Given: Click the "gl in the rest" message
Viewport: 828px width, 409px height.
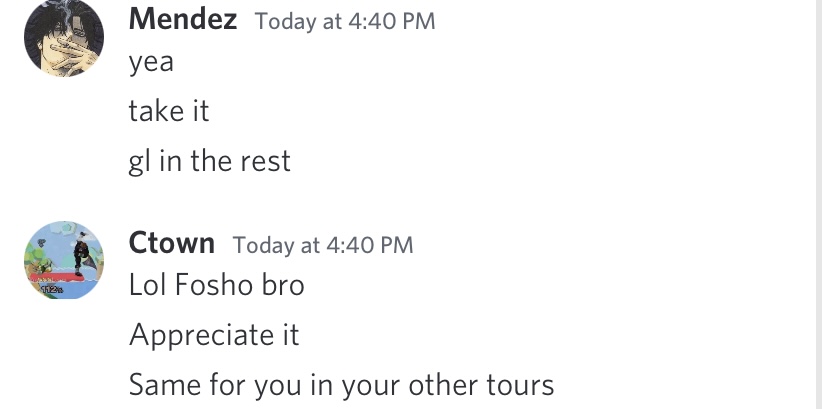Looking at the screenshot, I should pyautogui.click(x=210, y=161).
